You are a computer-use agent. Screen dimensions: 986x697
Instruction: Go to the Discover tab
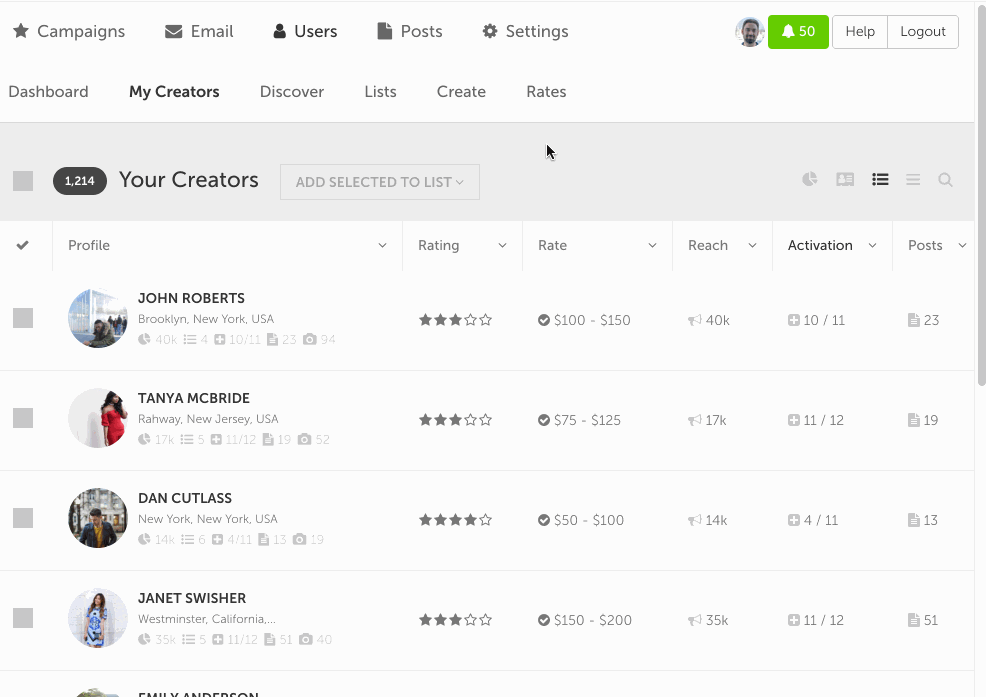(x=292, y=92)
